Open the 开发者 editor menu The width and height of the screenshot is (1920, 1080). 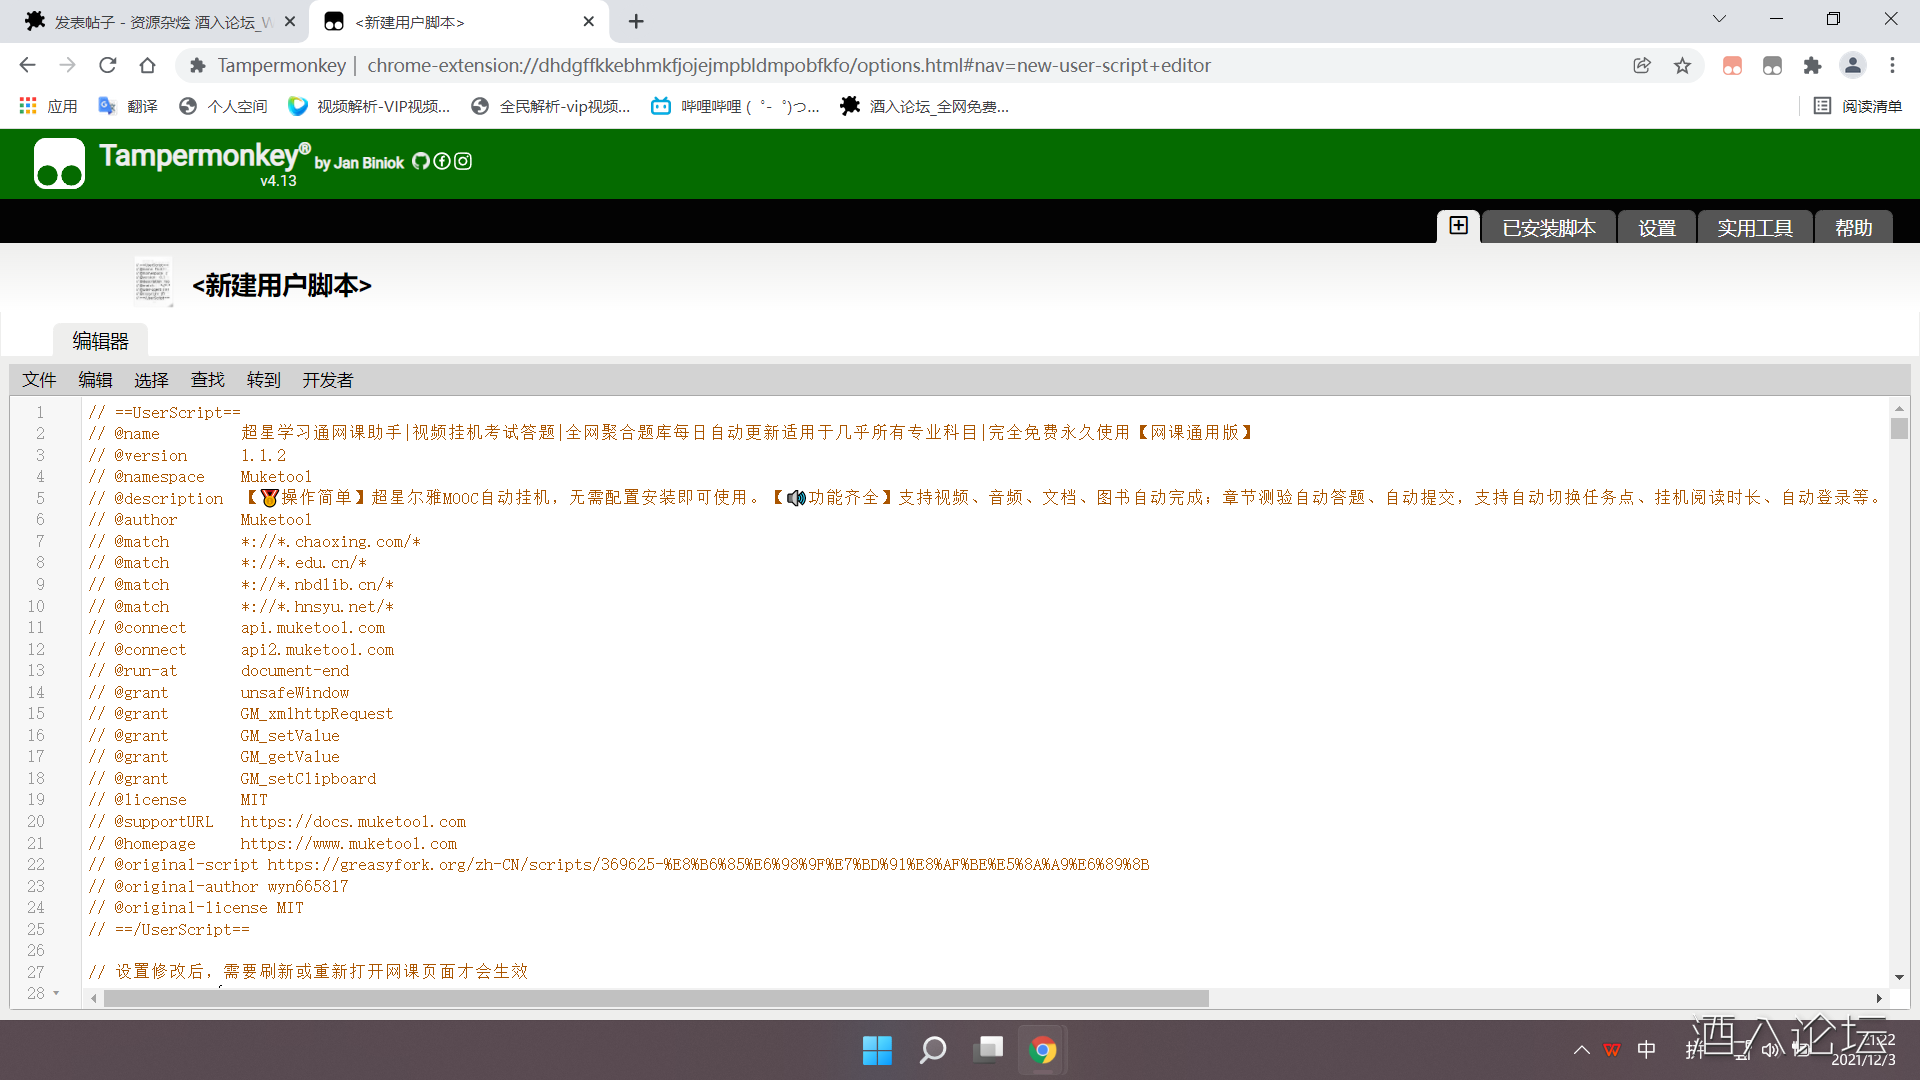point(327,380)
